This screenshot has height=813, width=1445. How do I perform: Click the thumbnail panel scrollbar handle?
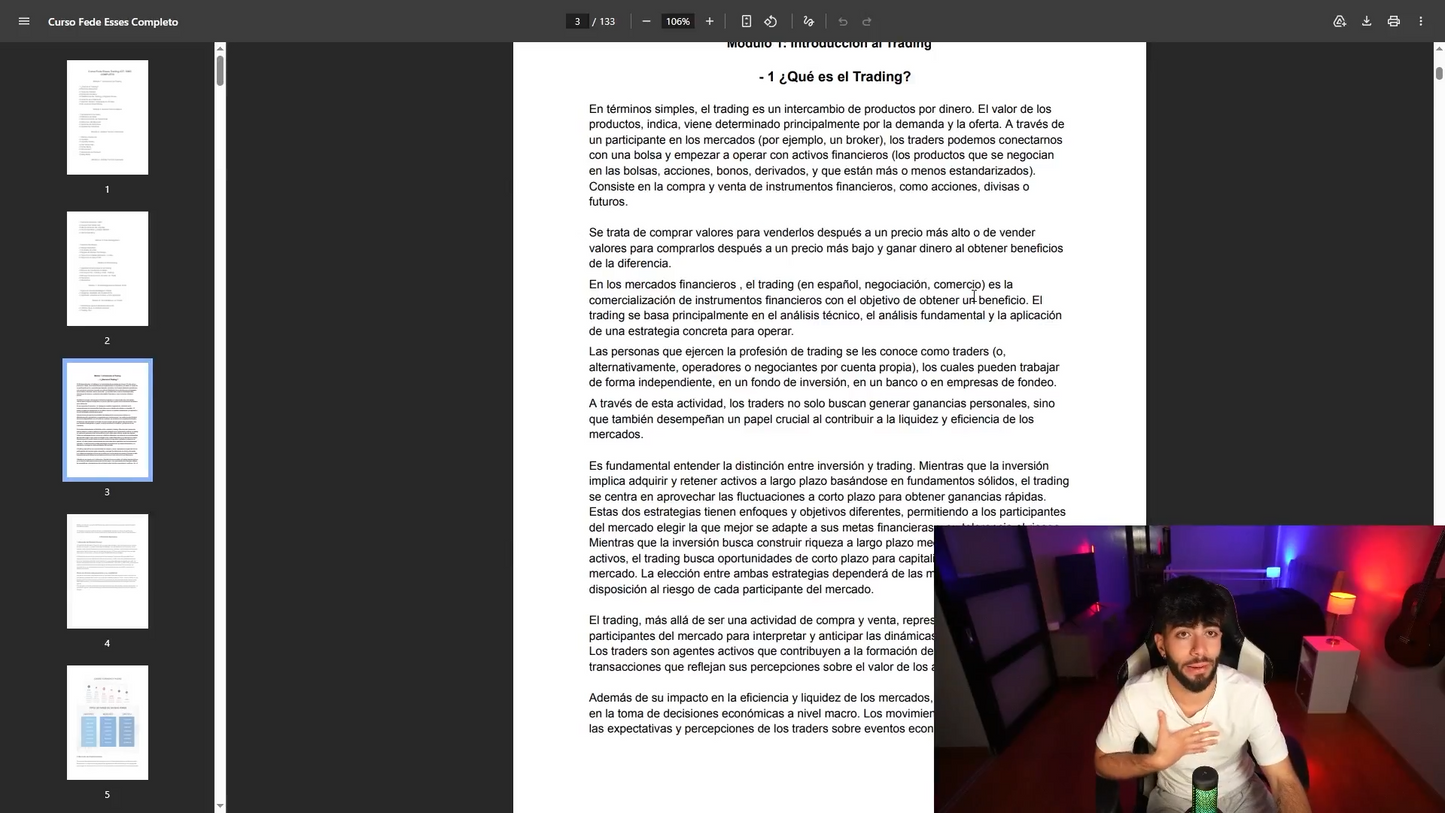point(220,70)
